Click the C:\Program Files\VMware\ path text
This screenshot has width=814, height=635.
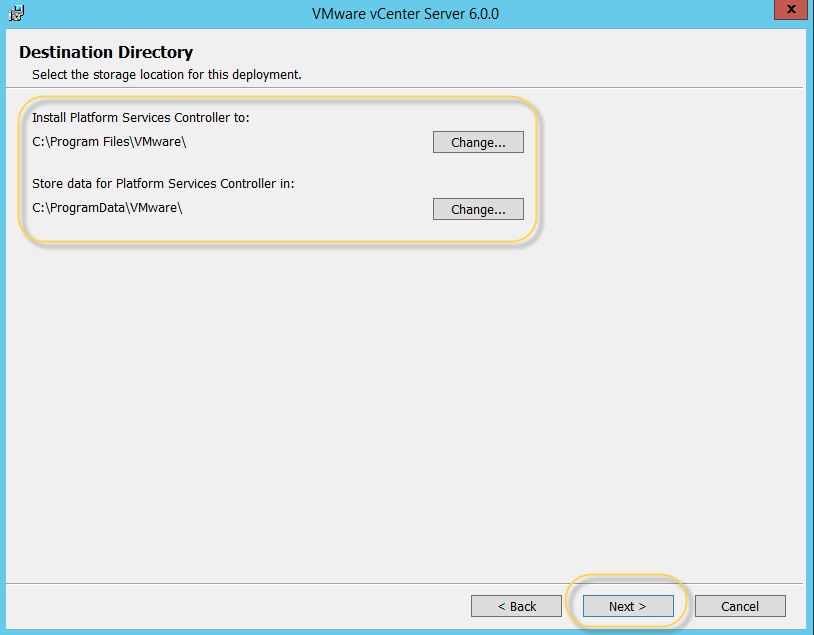click(x=109, y=142)
